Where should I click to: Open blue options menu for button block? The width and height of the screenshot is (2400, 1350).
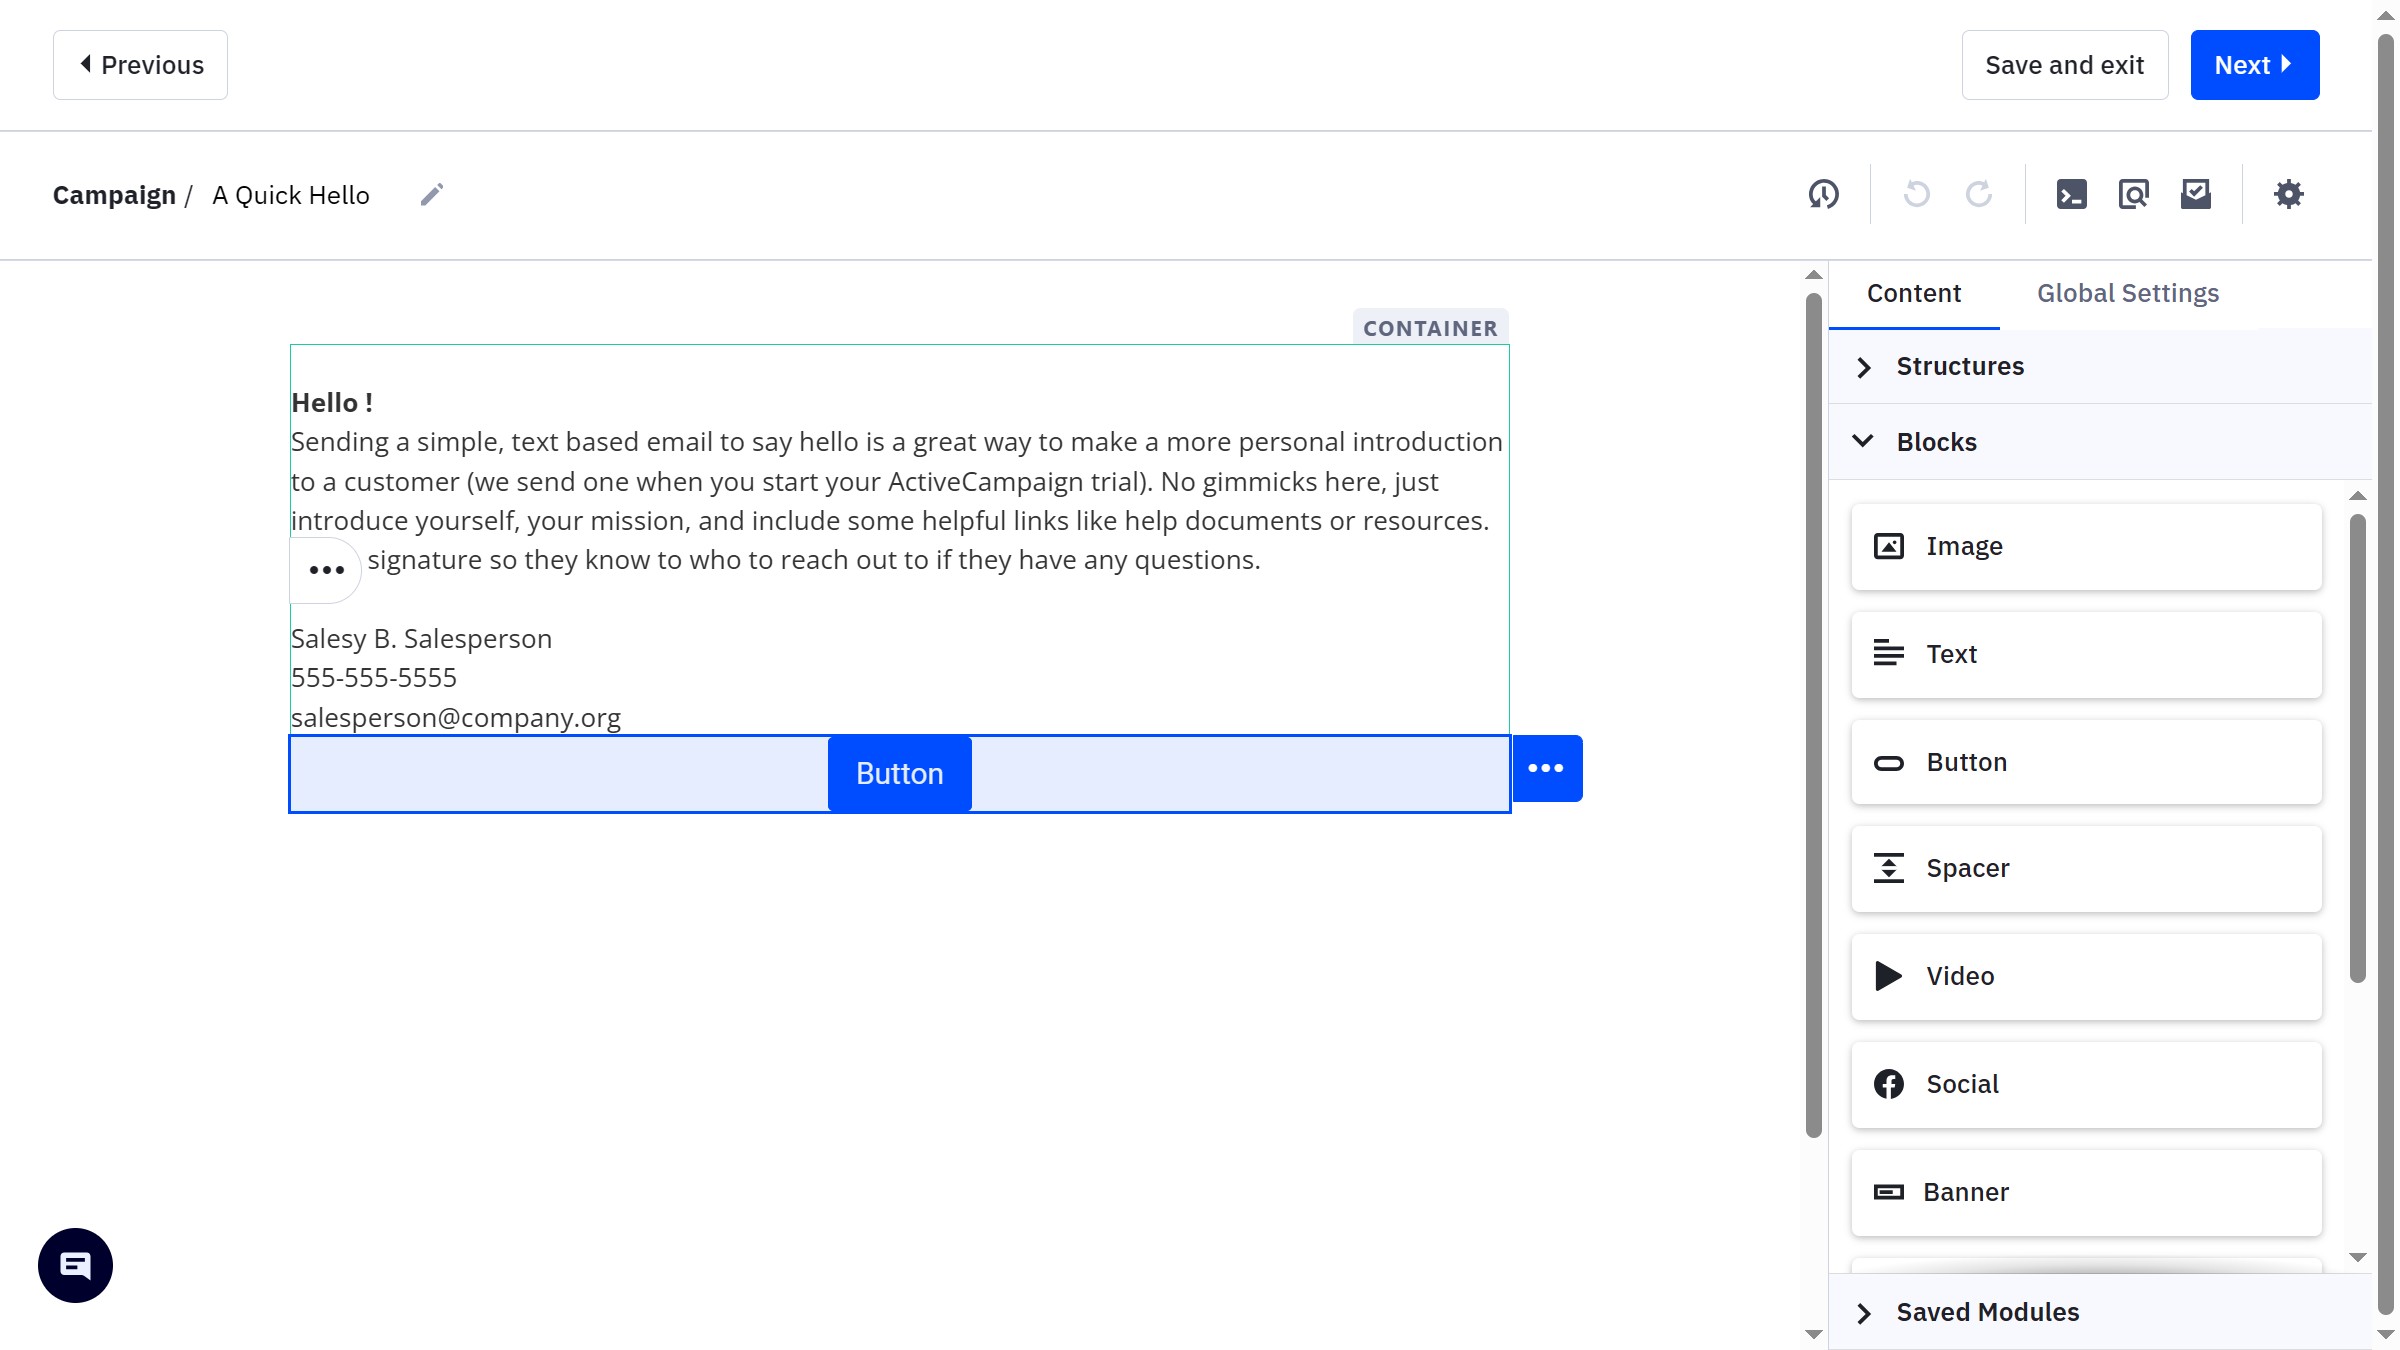[1546, 768]
